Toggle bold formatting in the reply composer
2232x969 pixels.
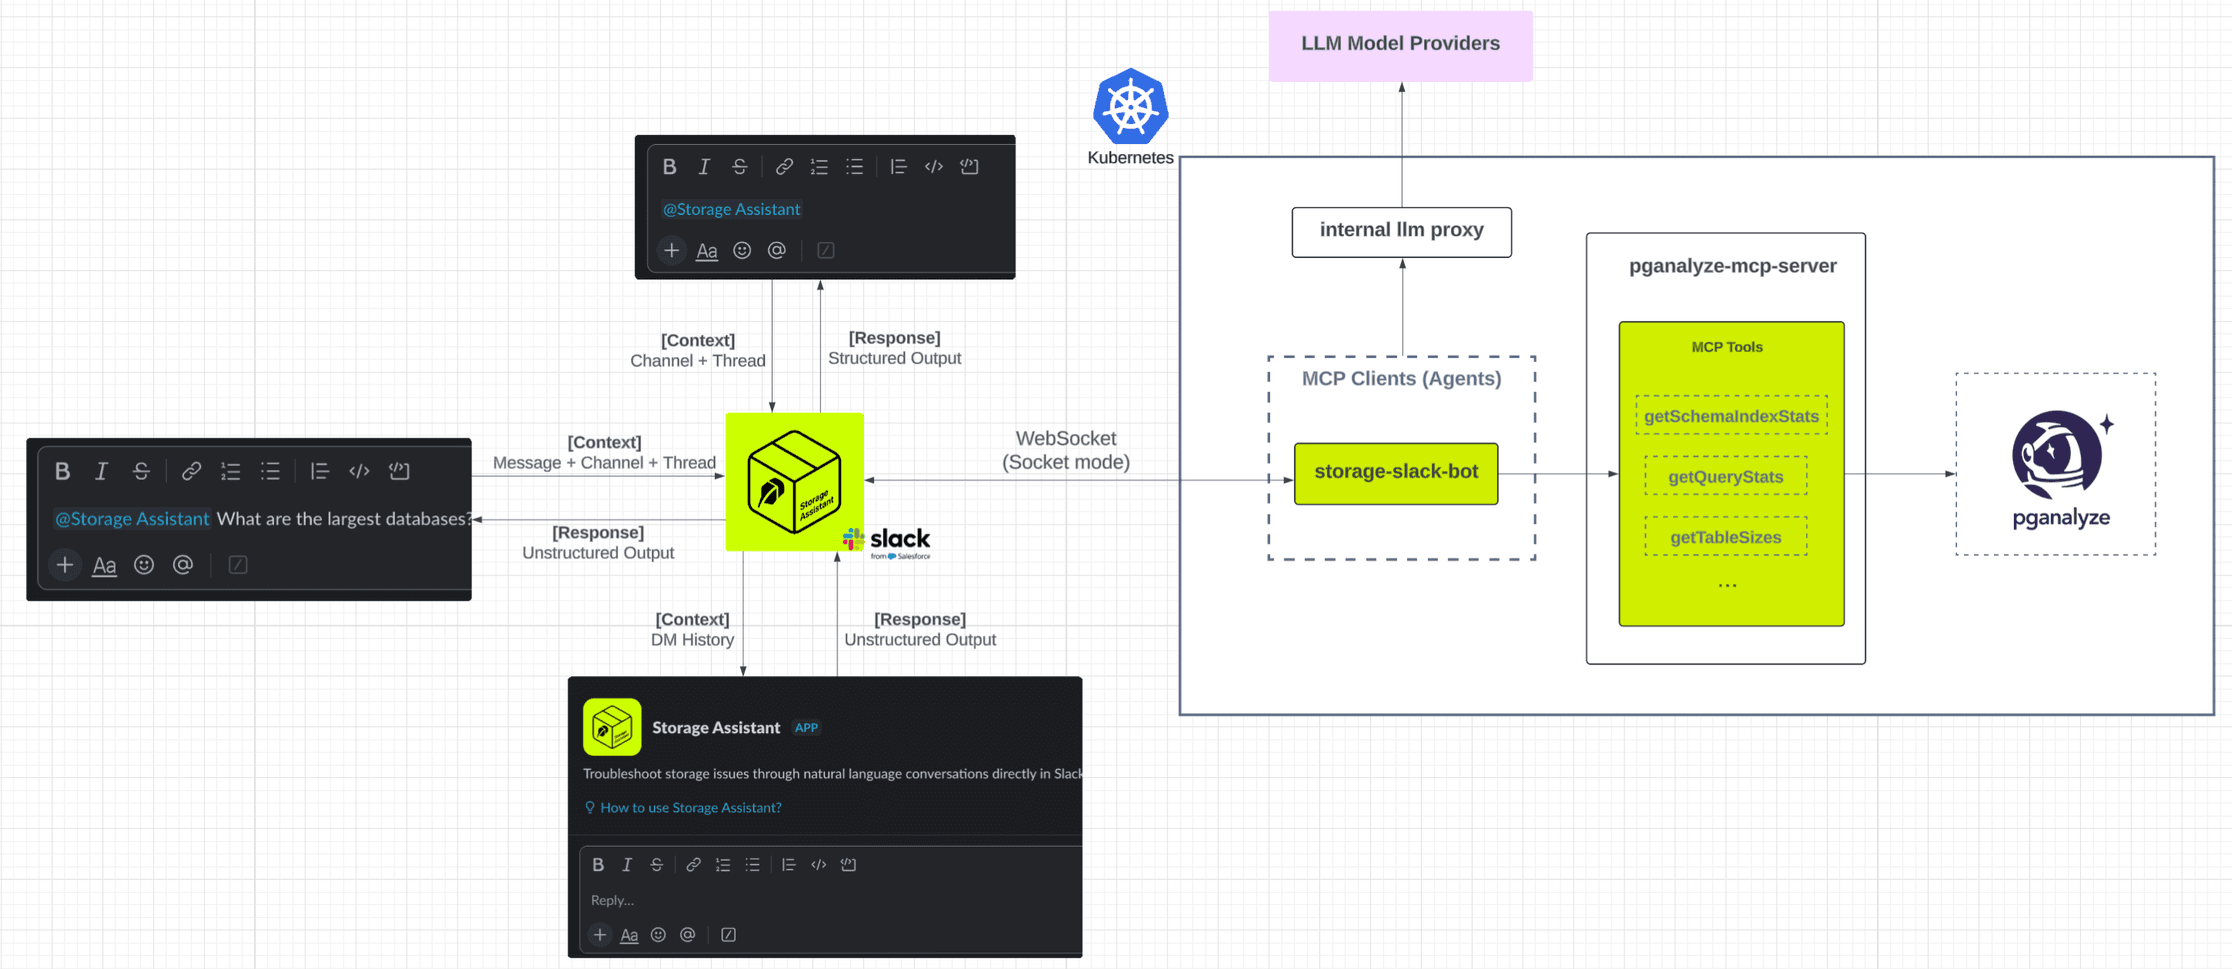click(598, 864)
